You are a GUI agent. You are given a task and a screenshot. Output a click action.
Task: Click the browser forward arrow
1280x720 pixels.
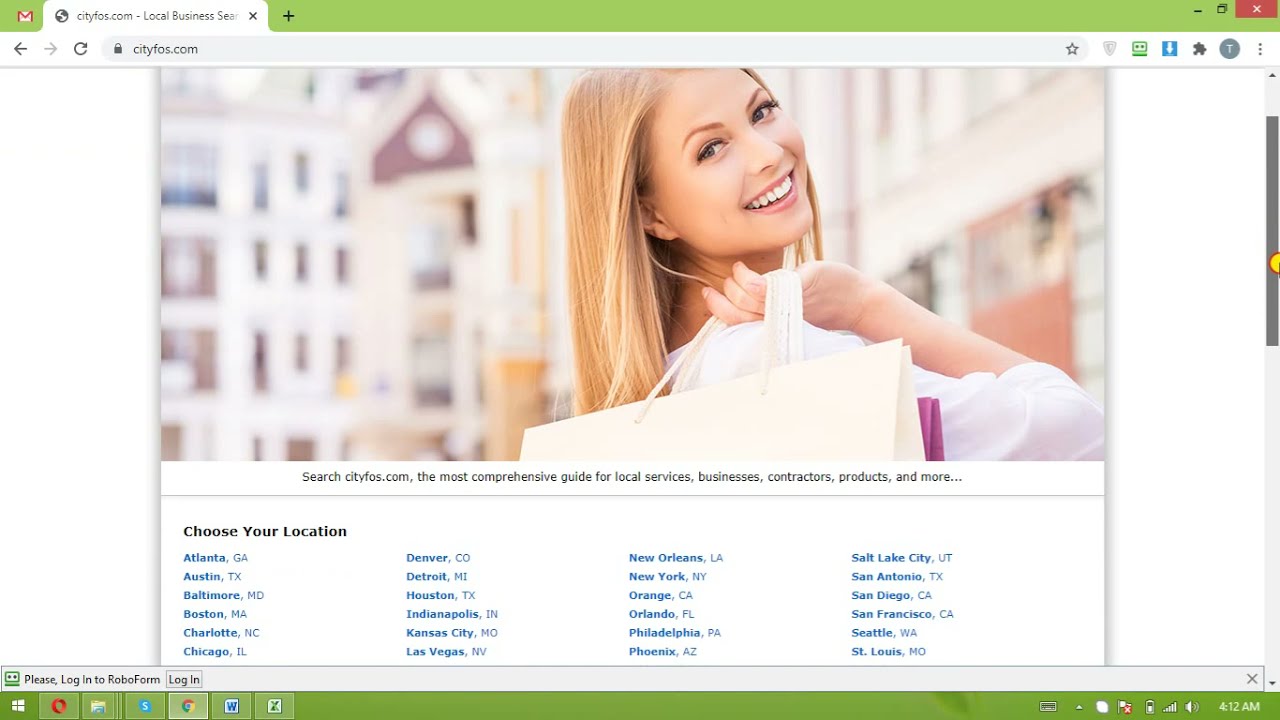50,48
